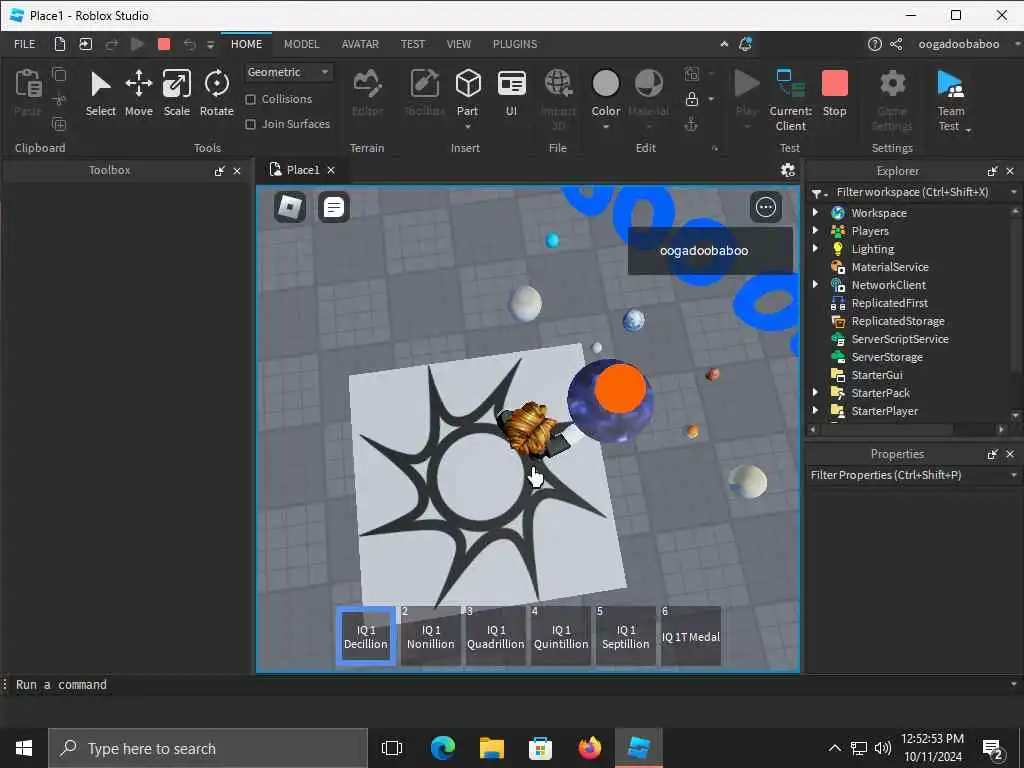Open the FILE menu
The height and width of the screenshot is (768, 1024).
[25, 44]
